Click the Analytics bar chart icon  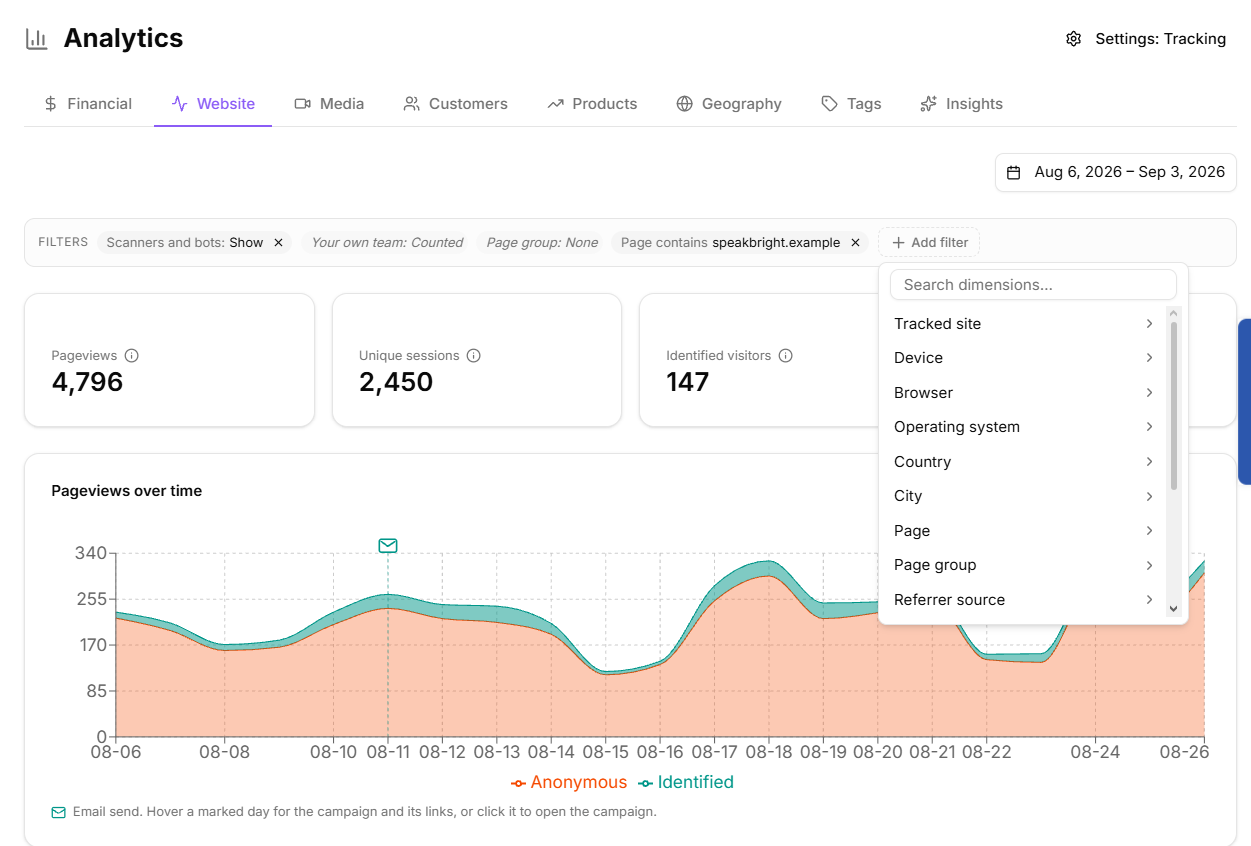pyautogui.click(x=37, y=39)
